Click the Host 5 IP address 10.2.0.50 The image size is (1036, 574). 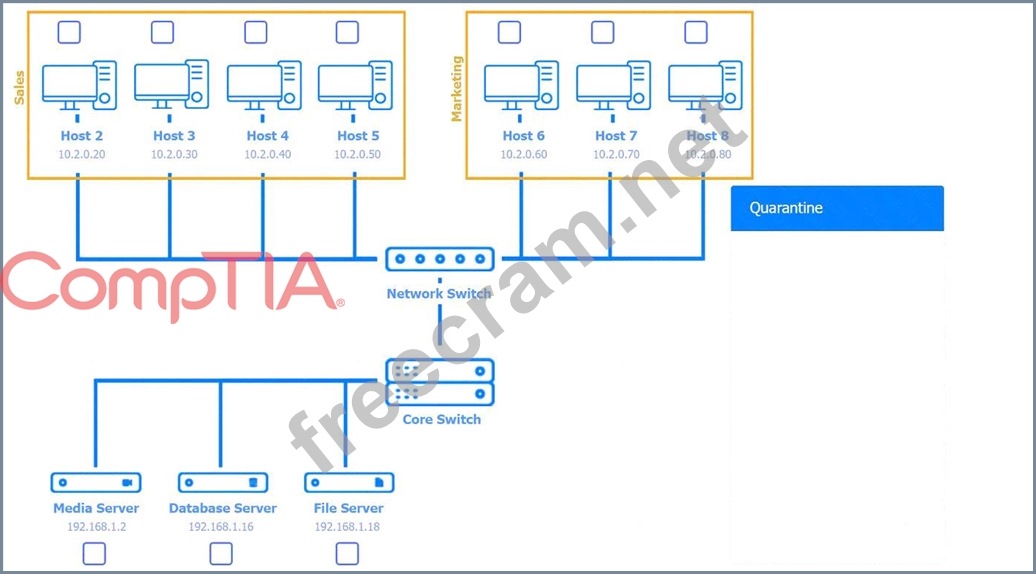357,155
